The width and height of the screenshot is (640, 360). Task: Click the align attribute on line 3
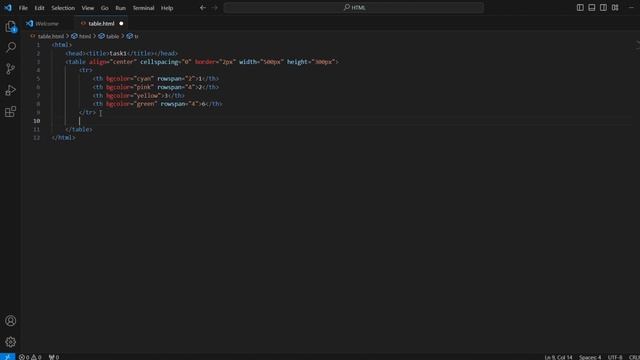(98, 62)
